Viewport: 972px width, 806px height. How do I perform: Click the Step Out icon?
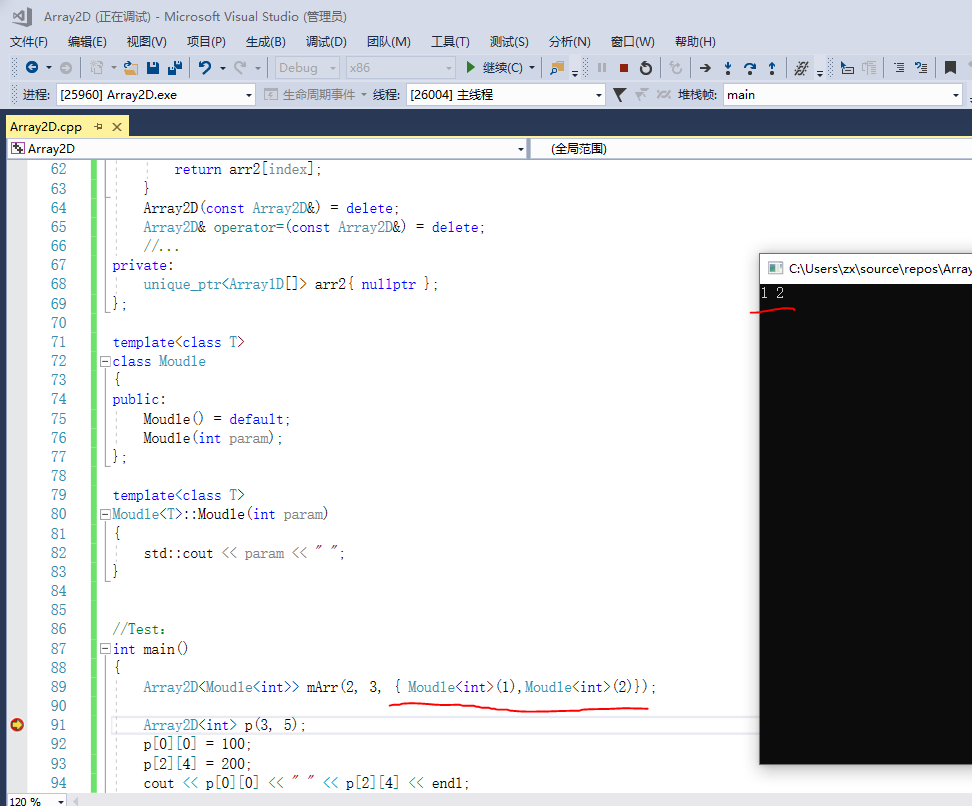(x=772, y=68)
